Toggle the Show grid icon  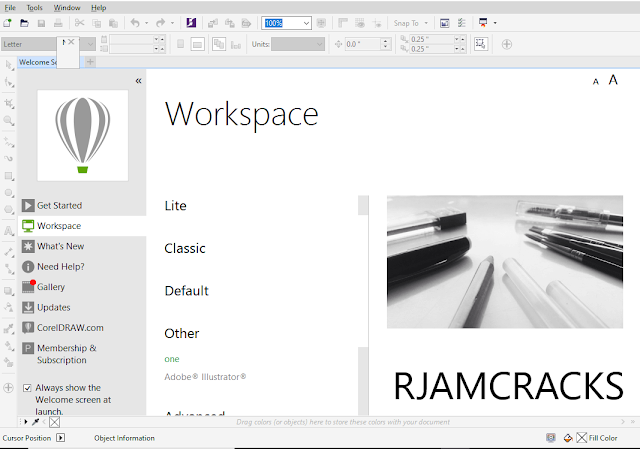point(360,23)
